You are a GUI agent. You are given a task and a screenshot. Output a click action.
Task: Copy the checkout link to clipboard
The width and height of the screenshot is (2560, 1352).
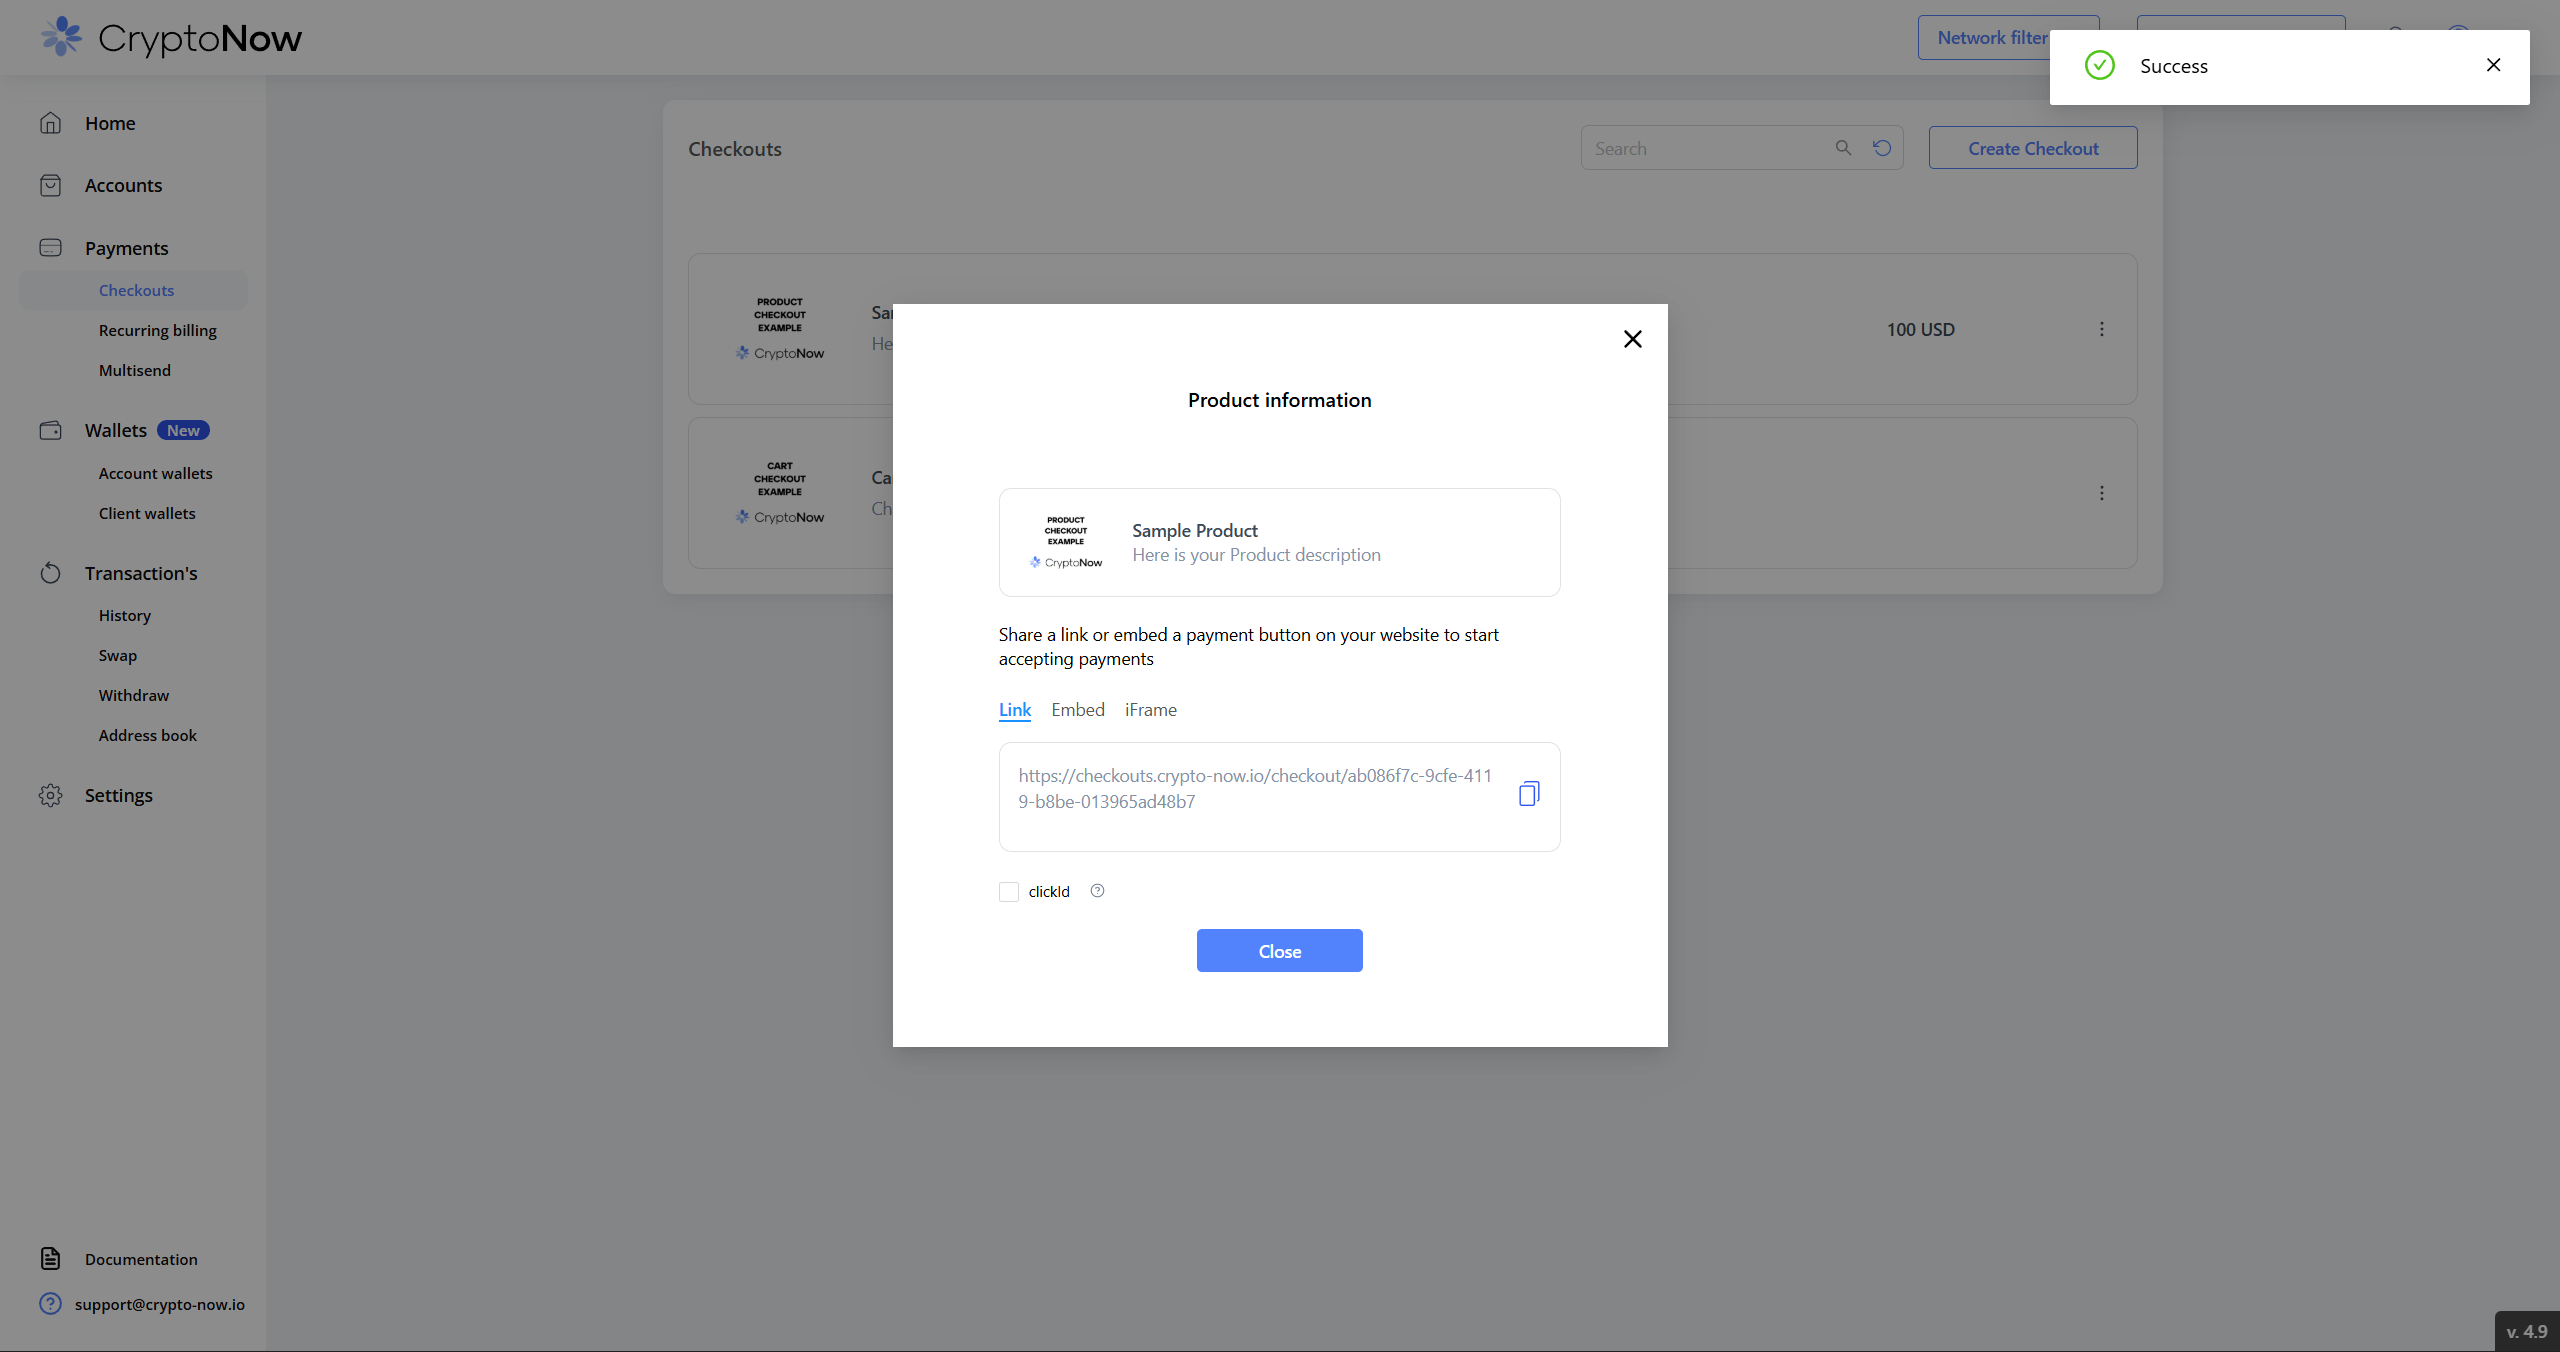[1529, 794]
